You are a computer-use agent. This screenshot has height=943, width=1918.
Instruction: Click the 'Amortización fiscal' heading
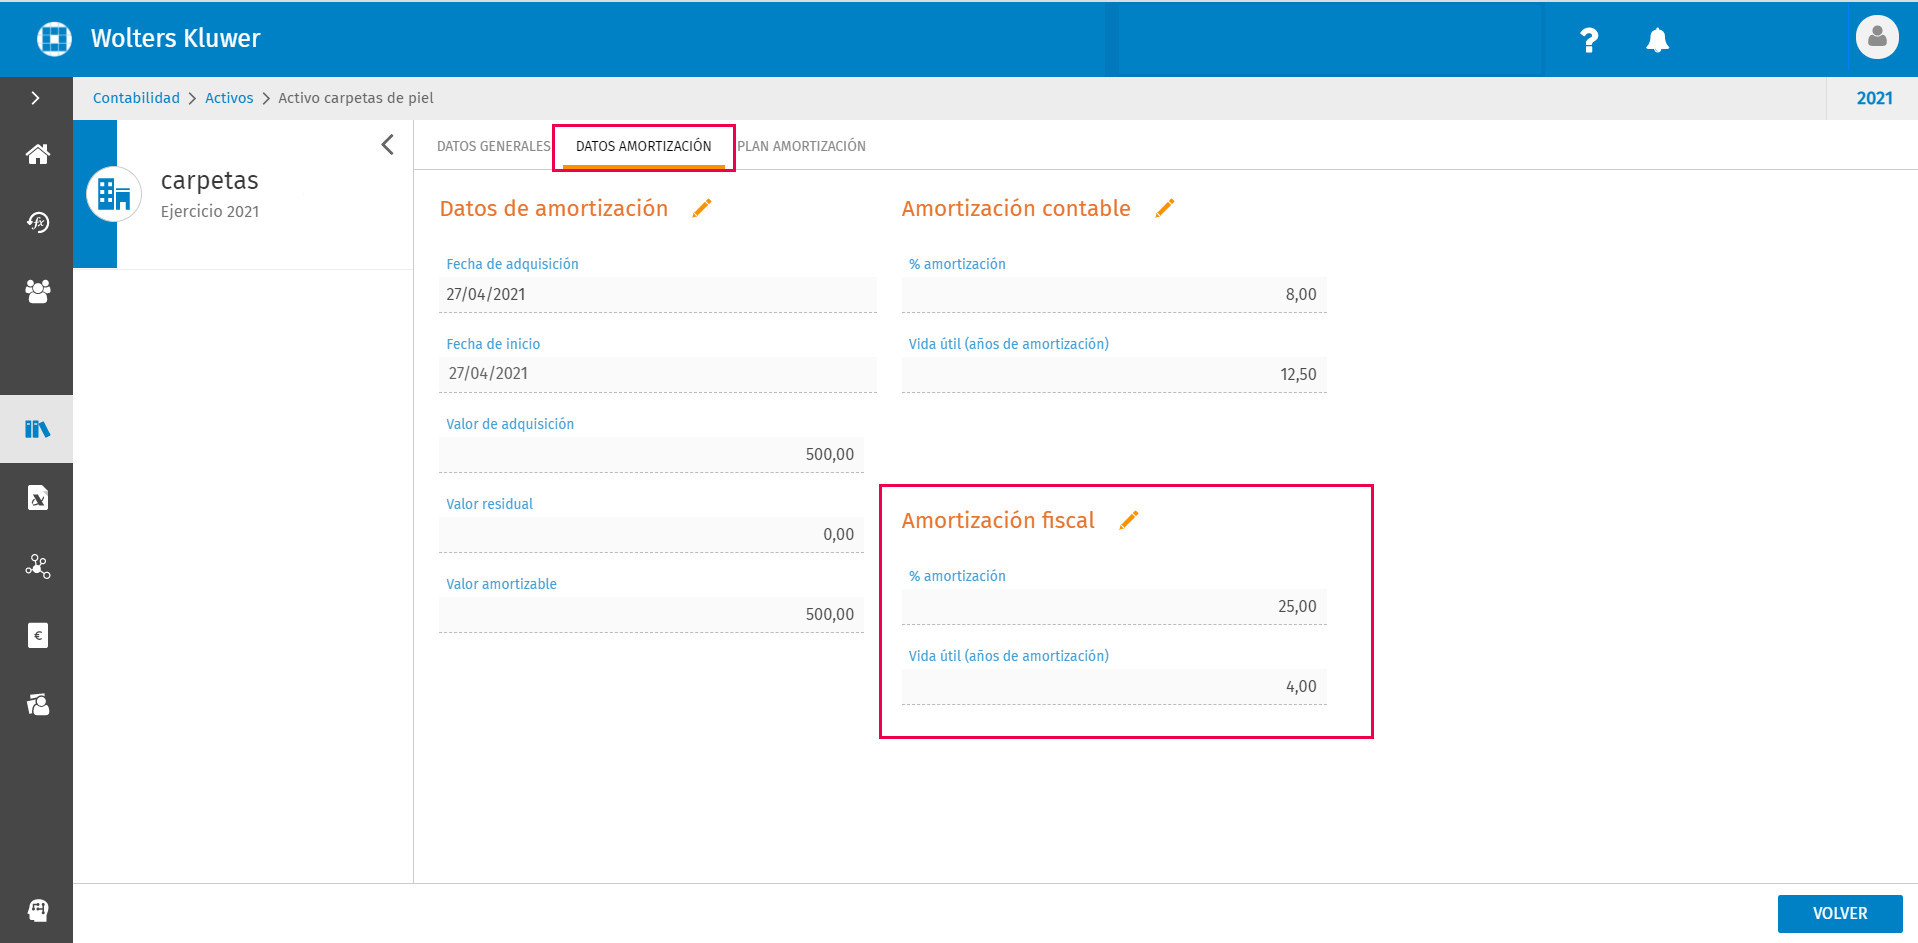click(x=998, y=520)
